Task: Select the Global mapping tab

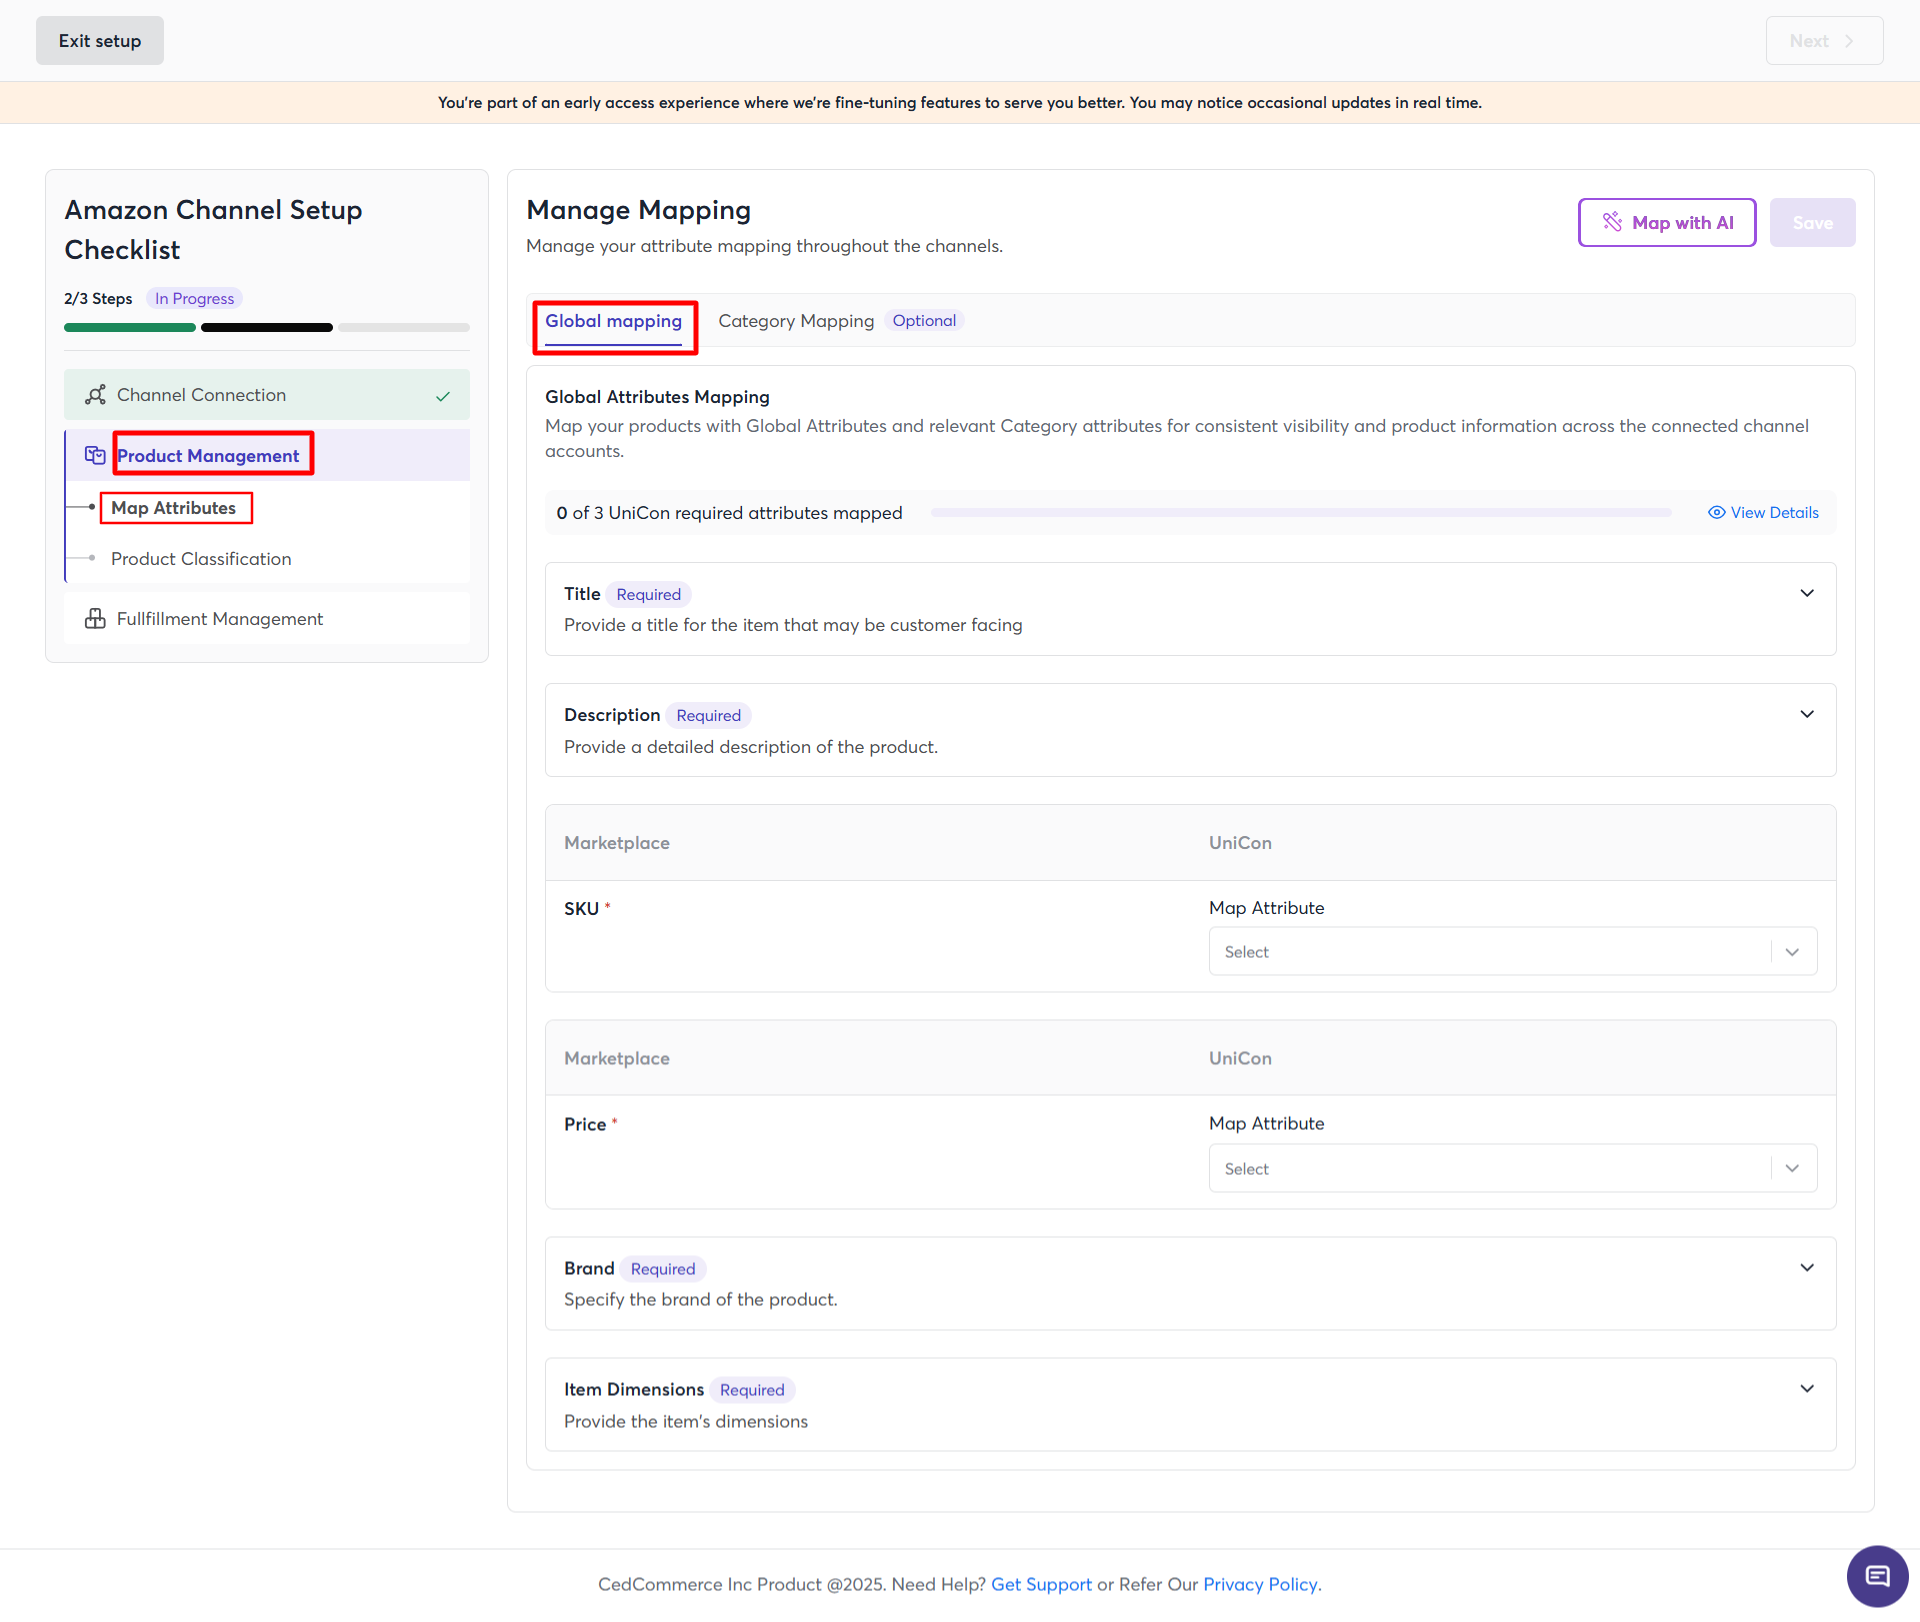Action: click(x=613, y=321)
